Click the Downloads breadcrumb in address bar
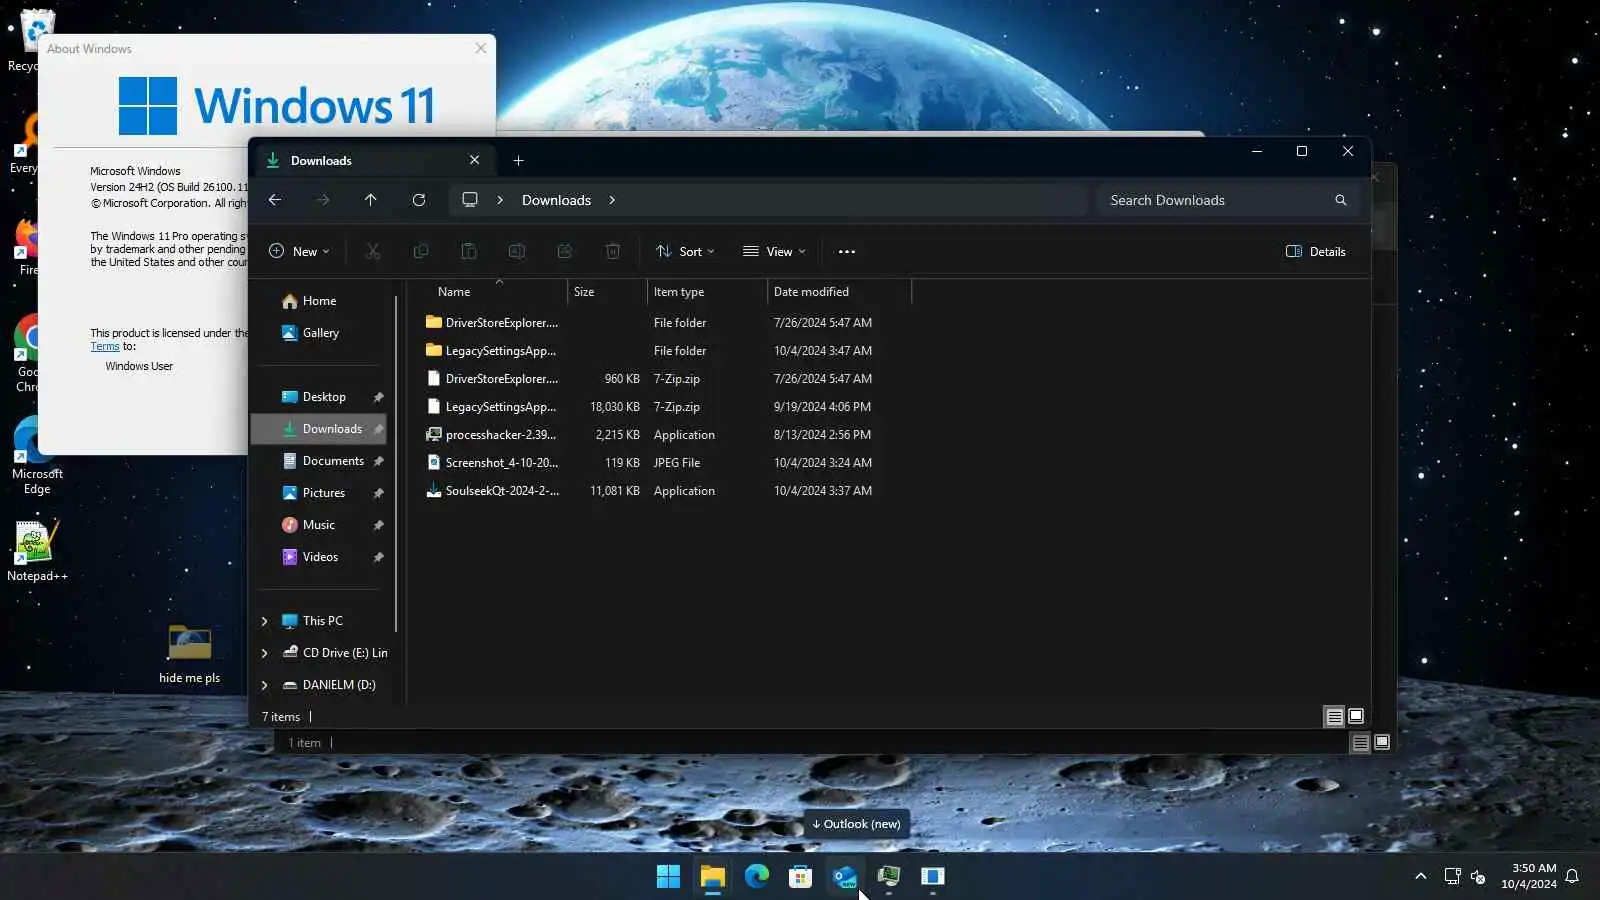1600x900 pixels. tap(556, 200)
